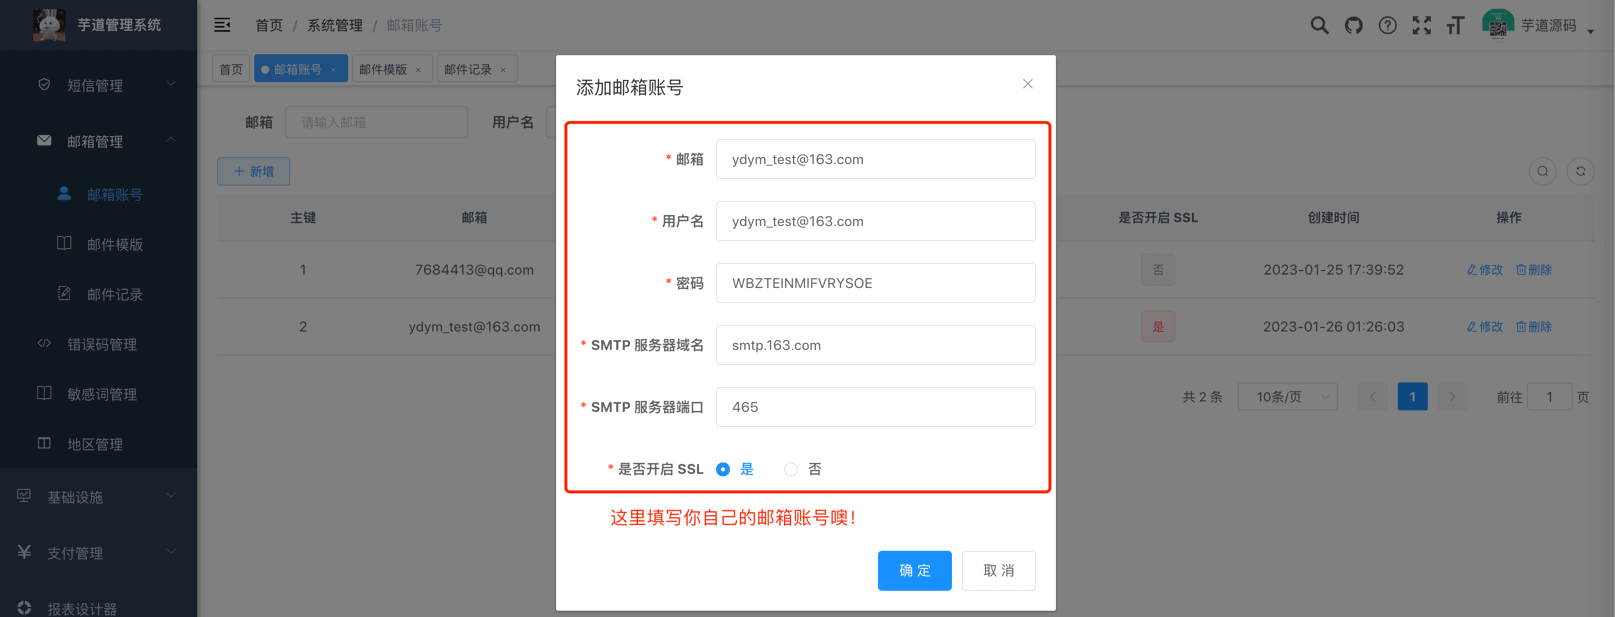The height and width of the screenshot is (617, 1615).
Task: Click the 取消 cancel button
Action: [998, 570]
